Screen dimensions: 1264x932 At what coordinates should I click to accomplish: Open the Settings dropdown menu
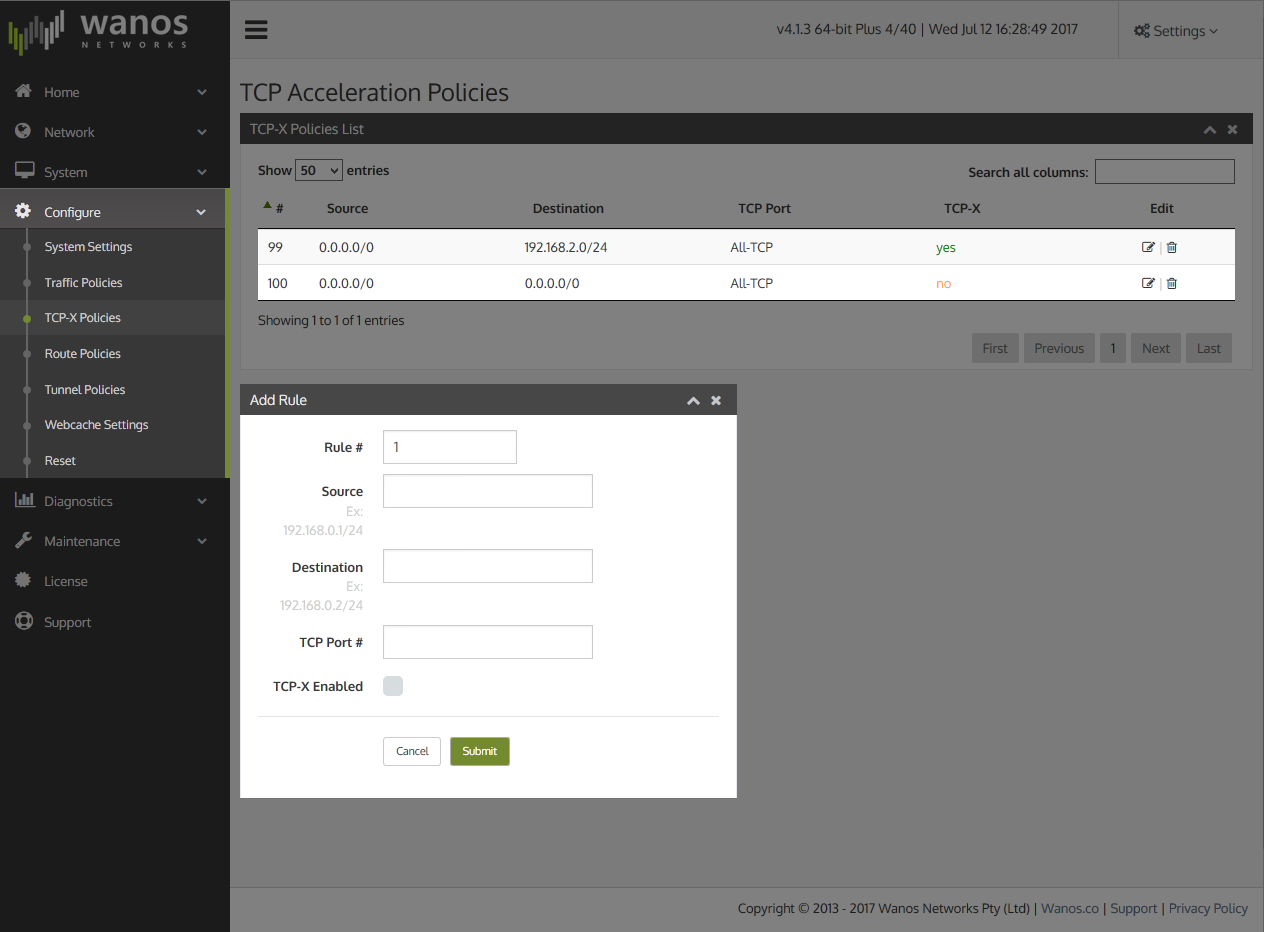coord(1176,31)
